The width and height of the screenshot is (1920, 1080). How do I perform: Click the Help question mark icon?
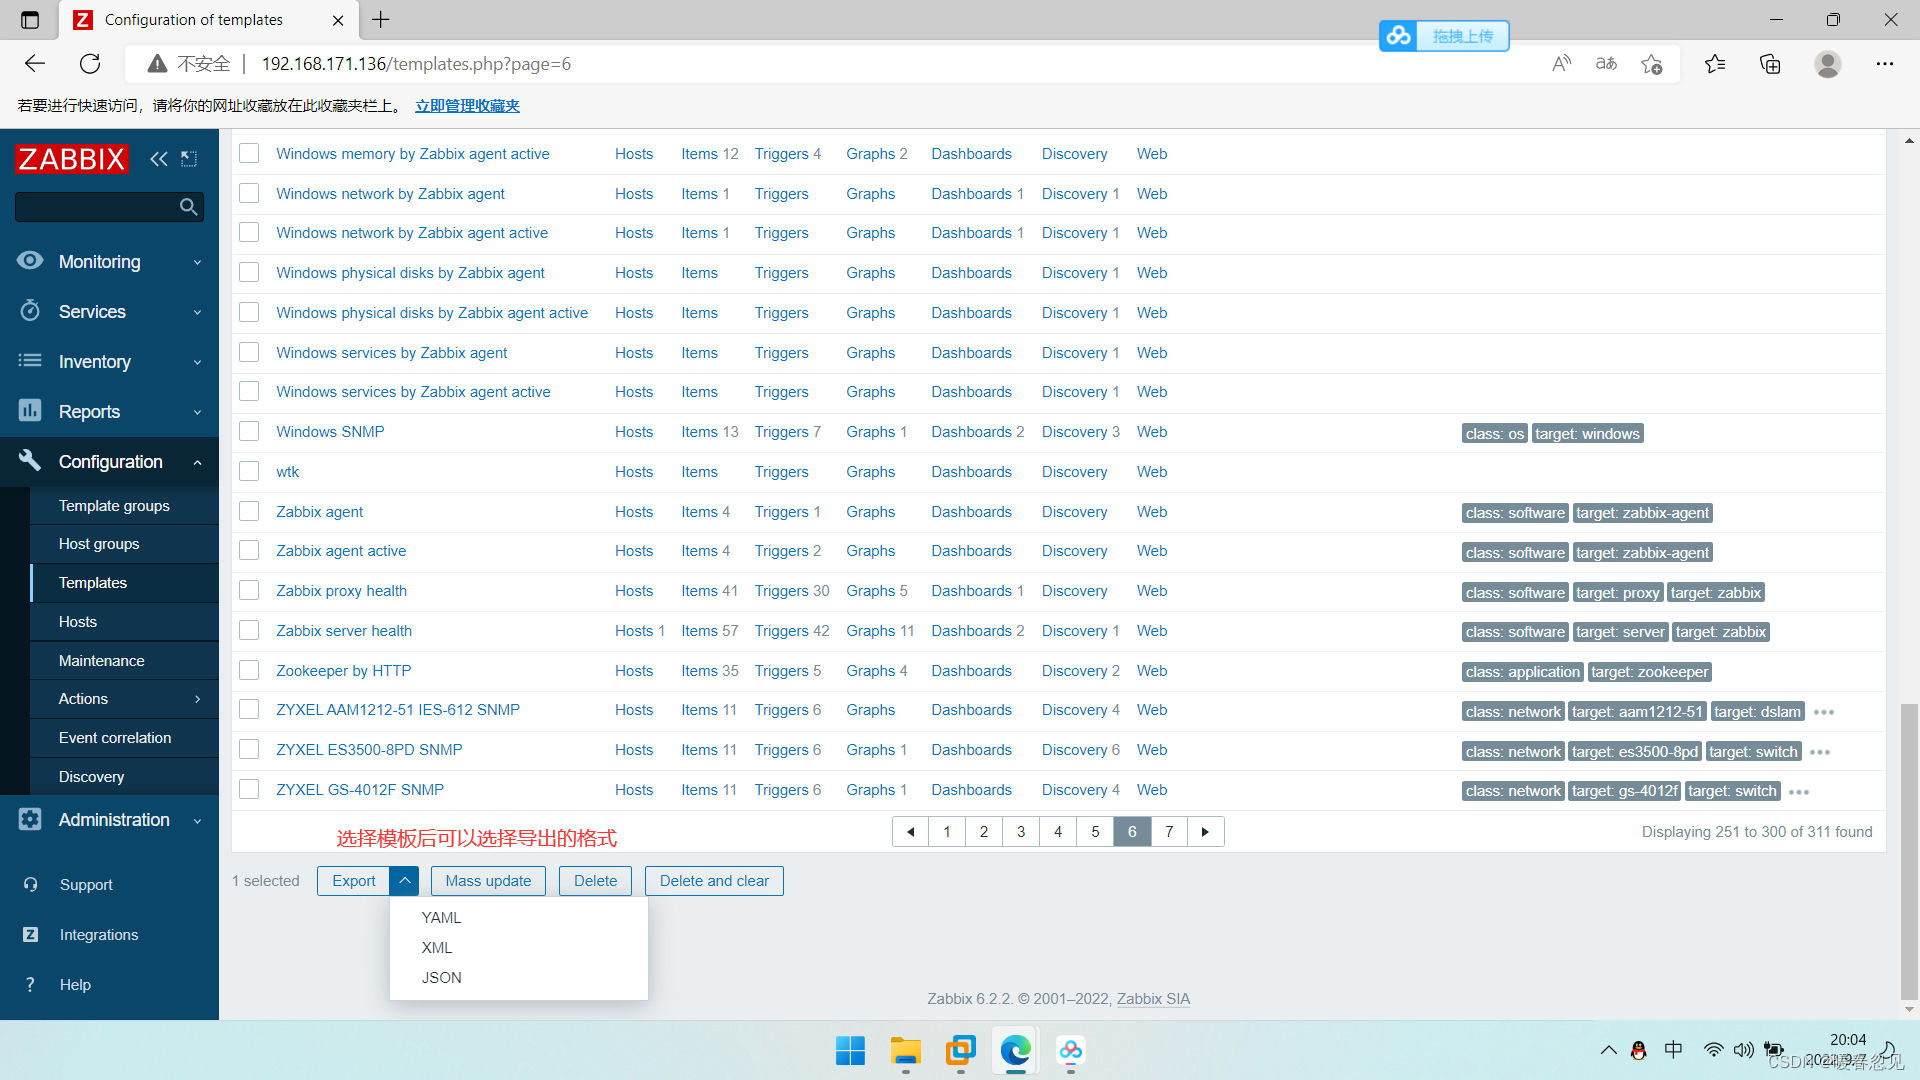[30, 984]
